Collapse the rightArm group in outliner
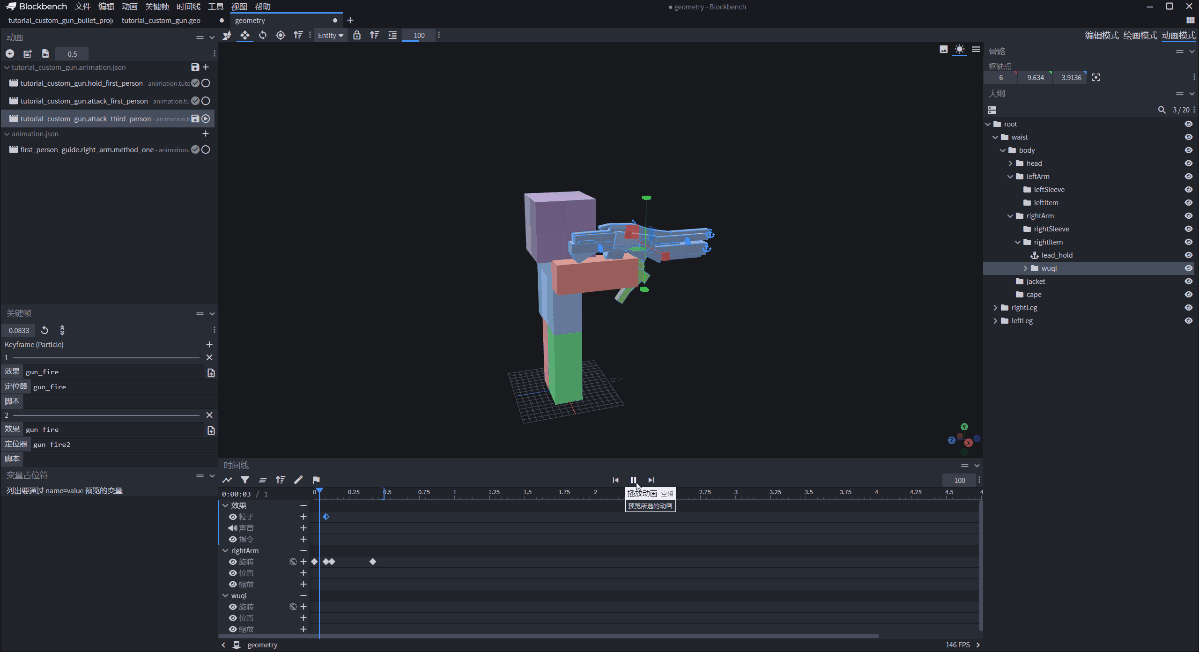1199x652 pixels. point(1010,216)
